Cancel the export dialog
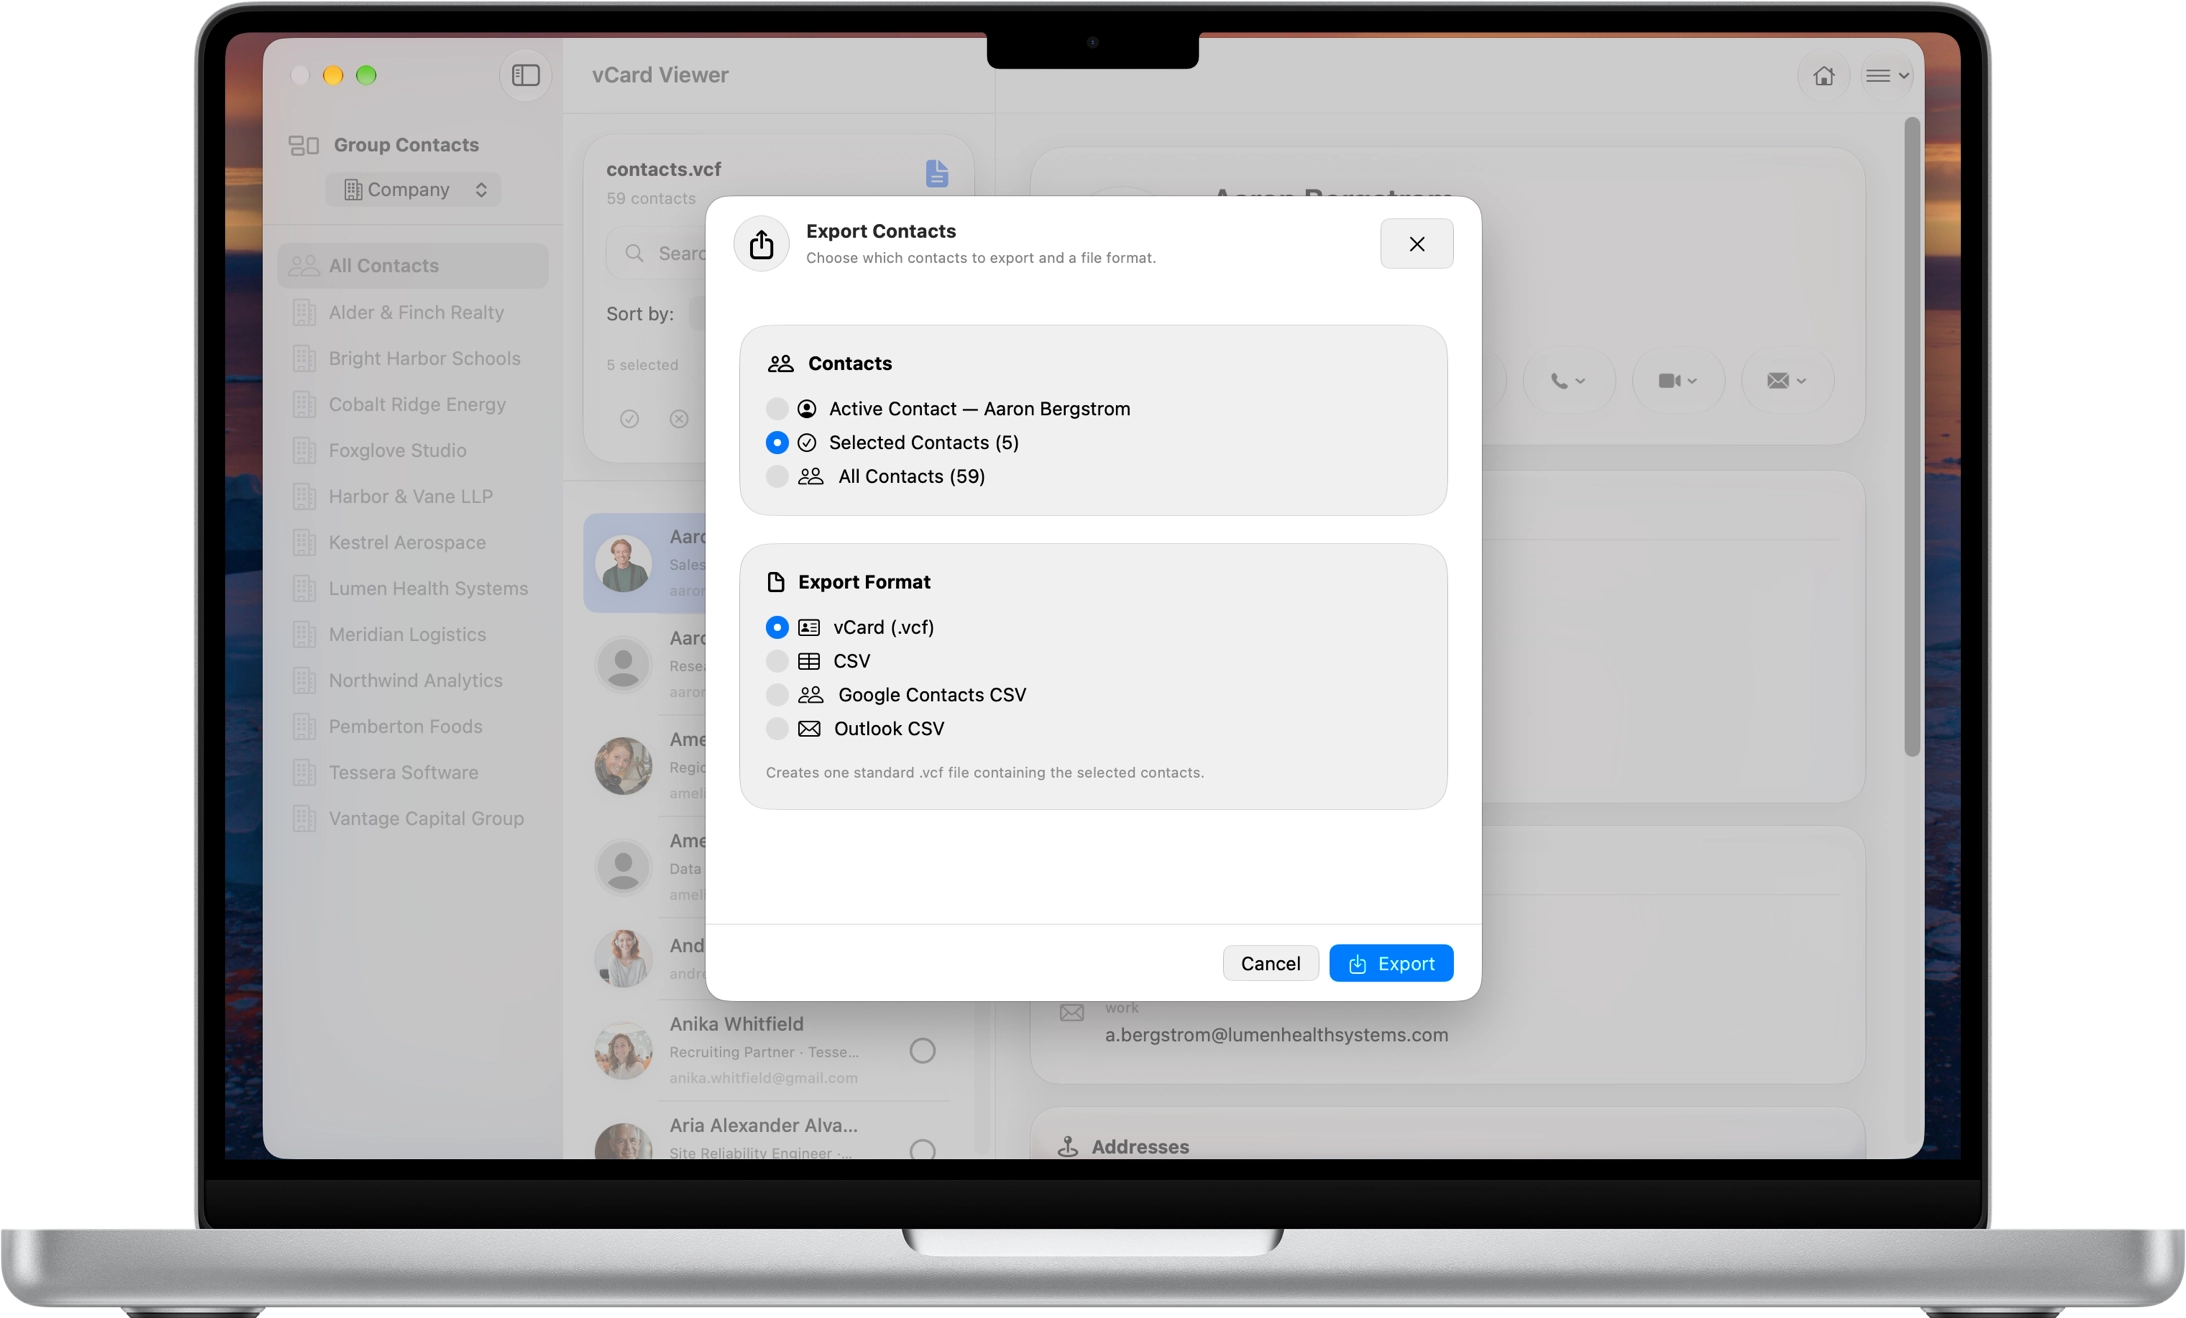This screenshot has height=1318, width=2186. click(x=1270, y=963)
